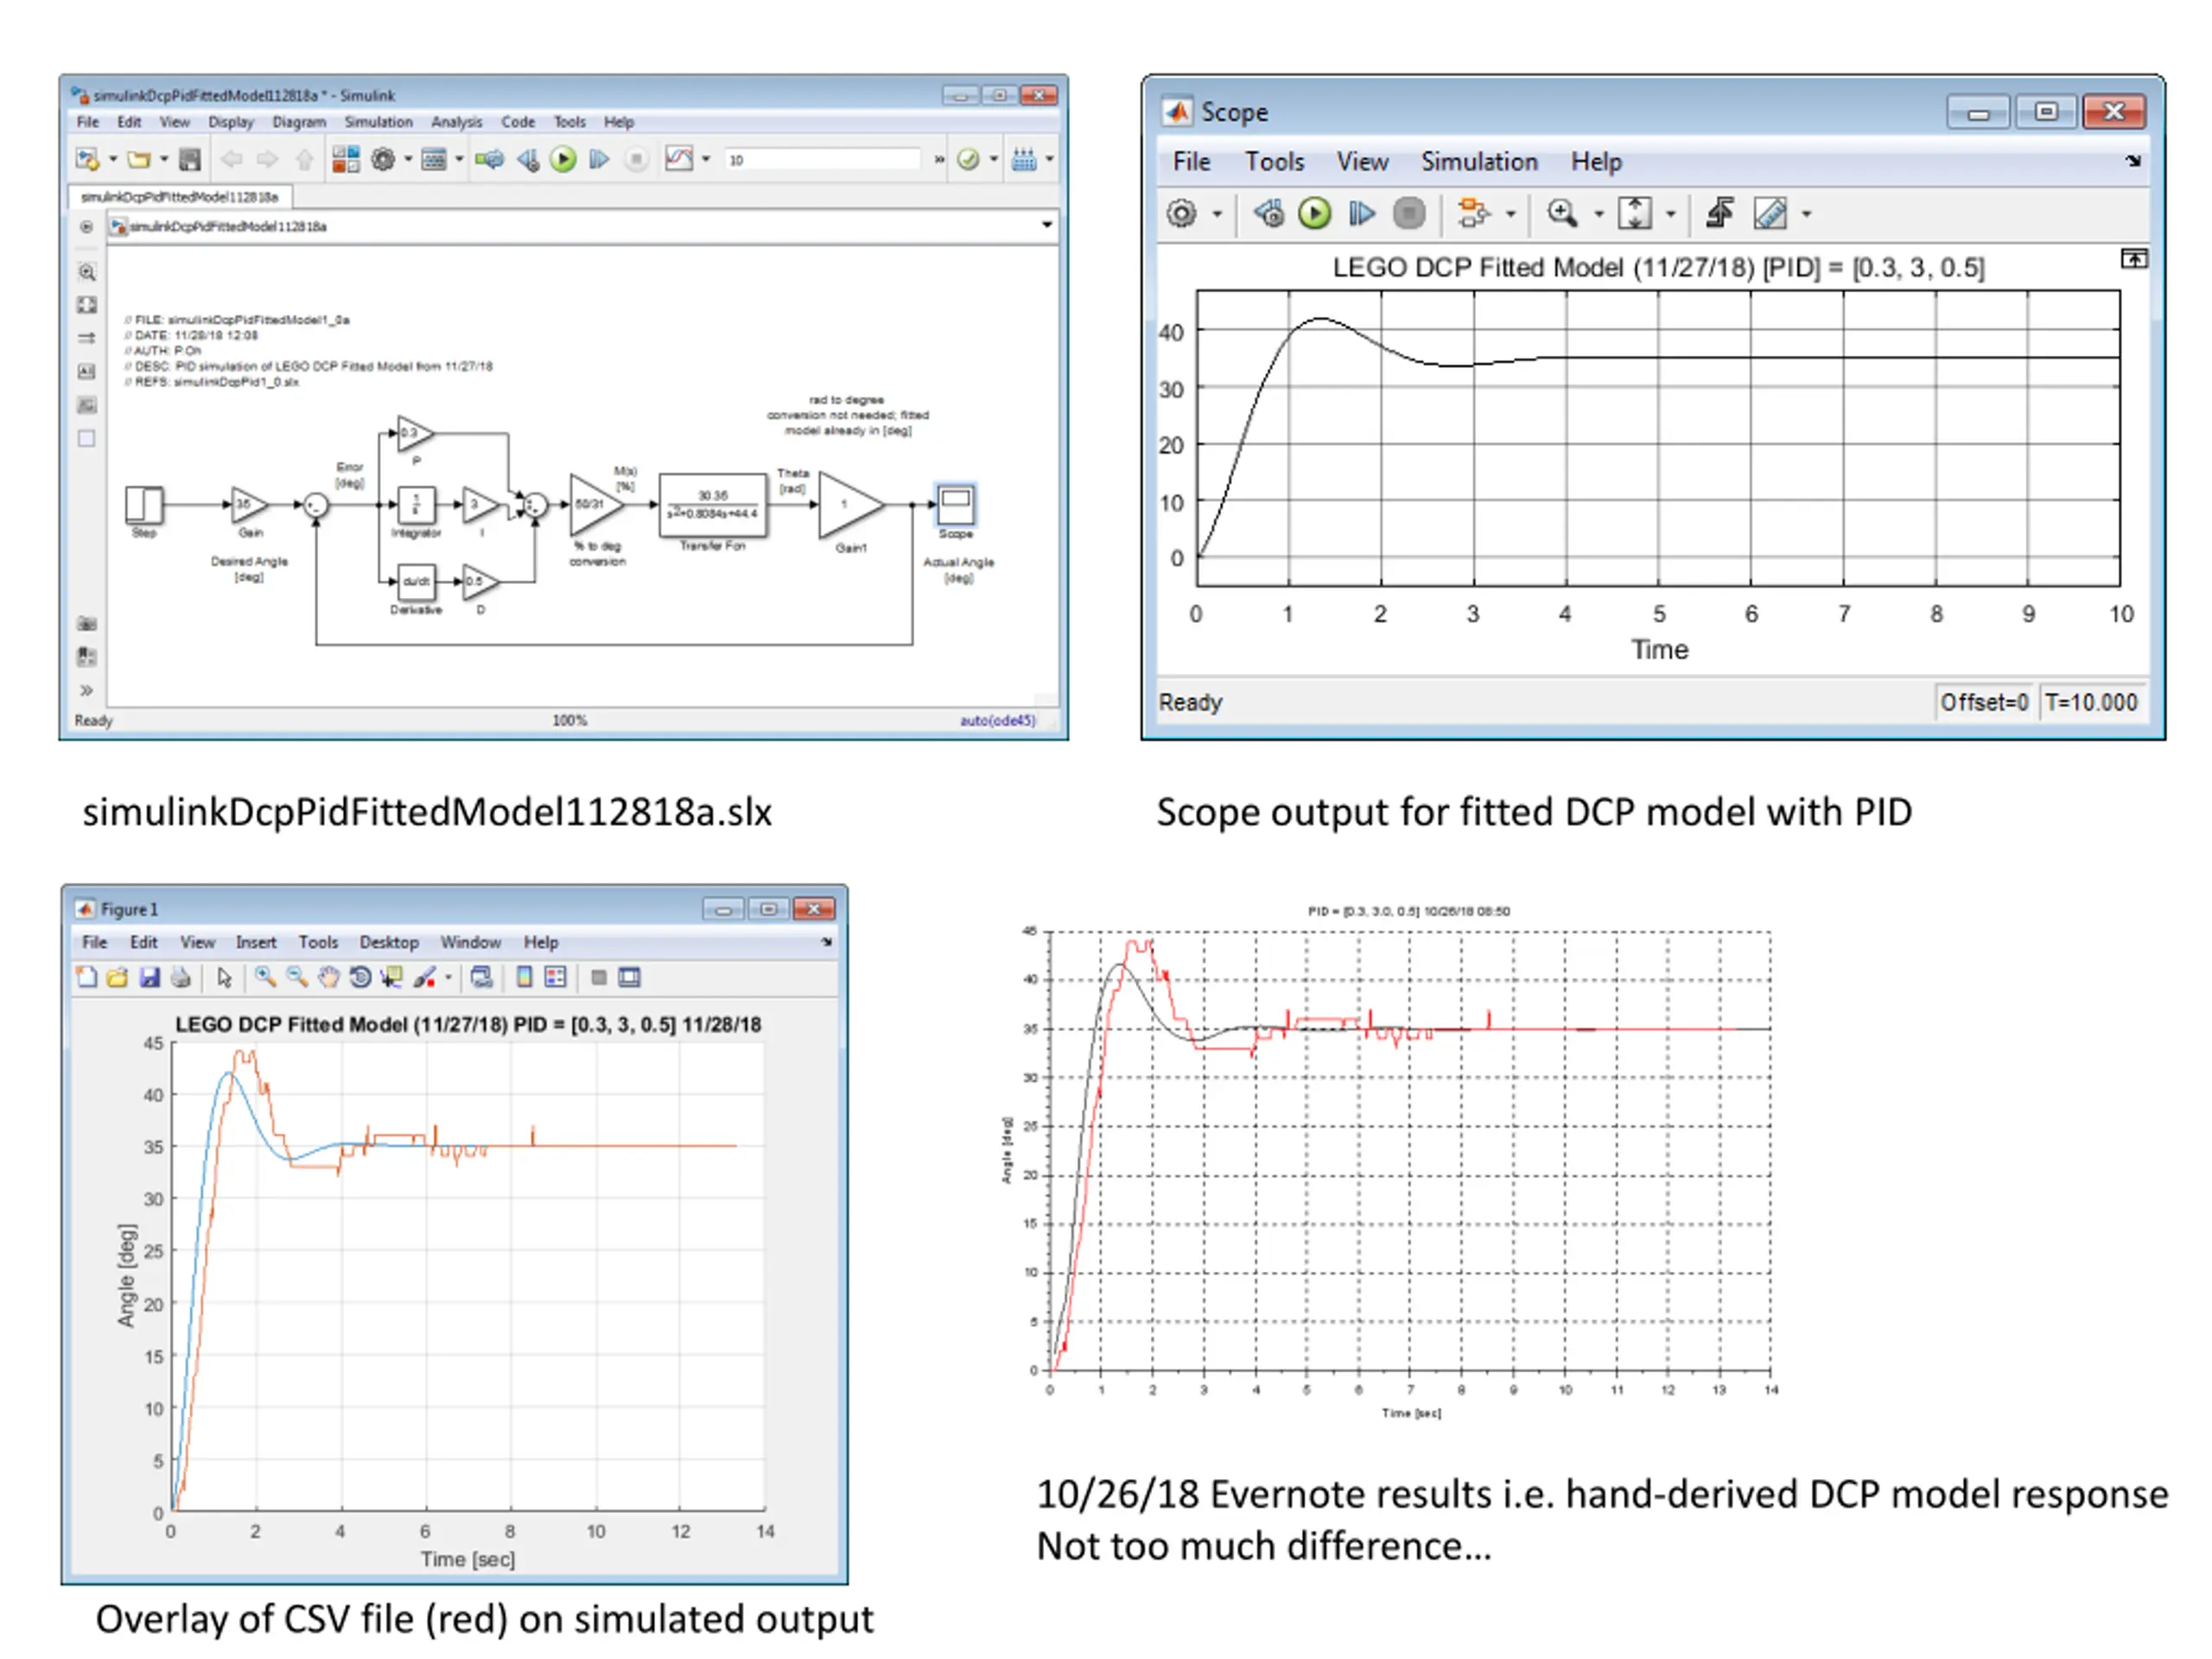2212x1659 pixels.
Task: Maximize axes icon in Scope plot corner
Action: 2133,259
